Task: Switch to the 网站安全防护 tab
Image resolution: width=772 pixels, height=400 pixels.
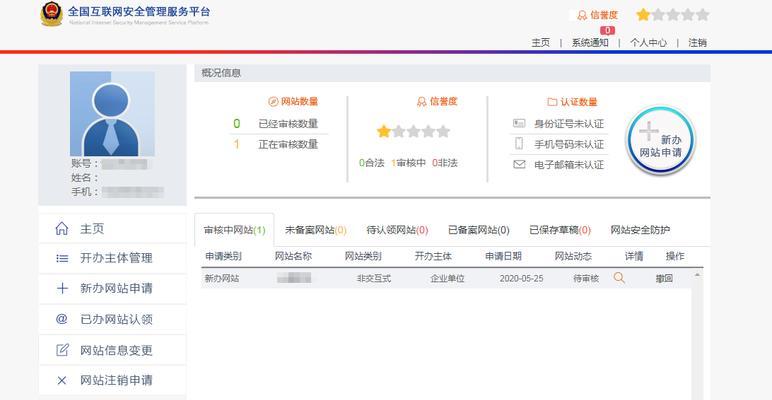Action: [x=640, y=230]
